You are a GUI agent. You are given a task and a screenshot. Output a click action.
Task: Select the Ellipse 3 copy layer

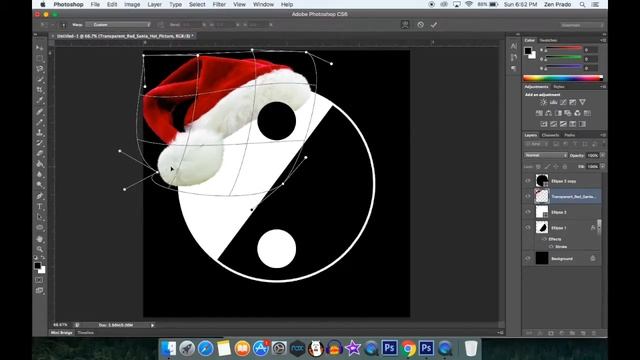(568, 181)
